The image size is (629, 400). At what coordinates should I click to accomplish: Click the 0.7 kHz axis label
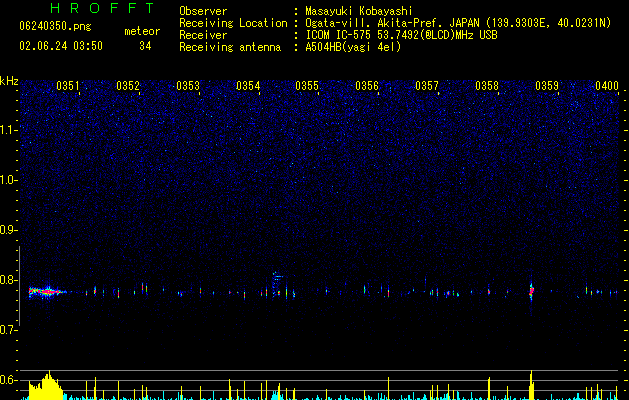point(8,330)
